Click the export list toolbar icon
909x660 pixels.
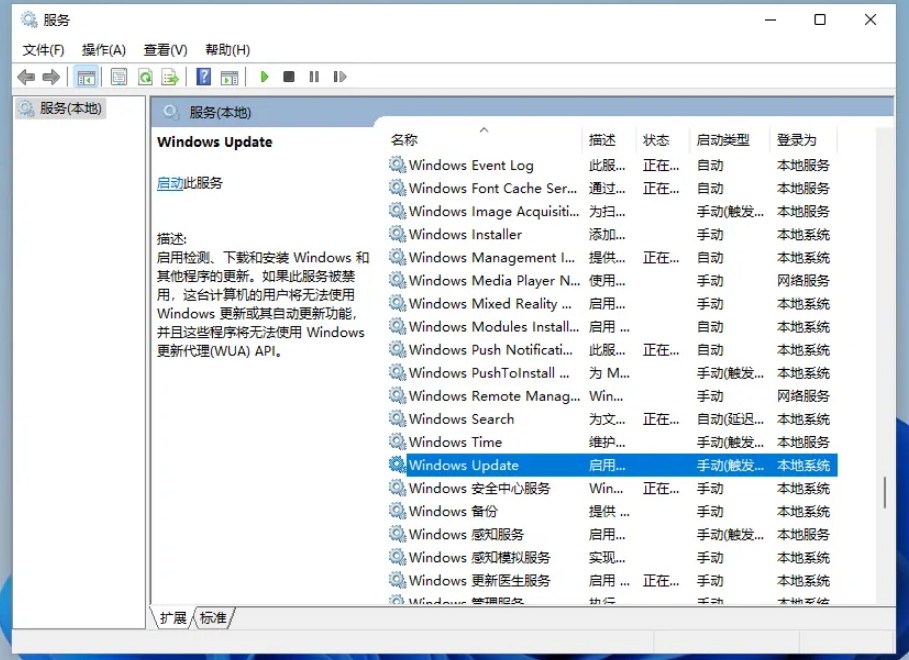click(170, 77)
